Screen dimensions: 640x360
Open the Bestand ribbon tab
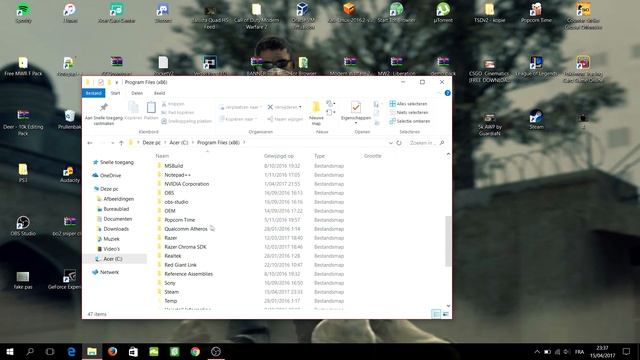93,93
